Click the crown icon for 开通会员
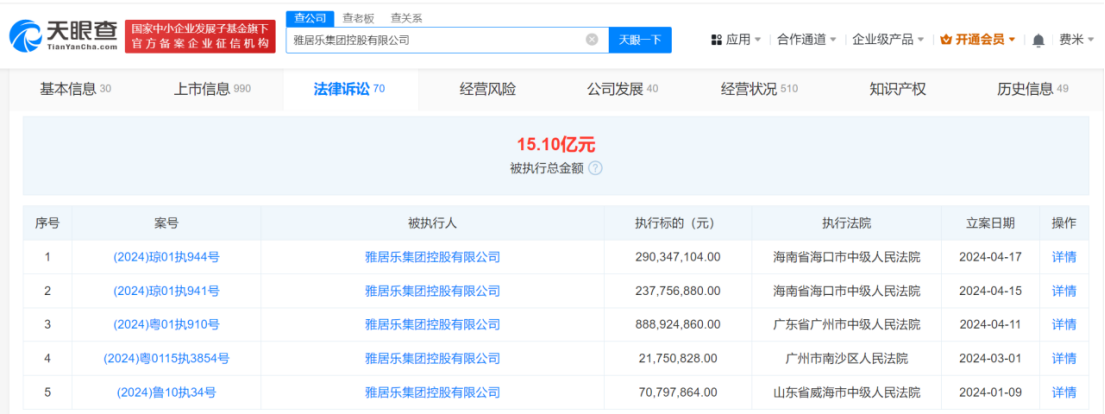This screenshot has width=1105, height=414. click(x=946, y=40)
